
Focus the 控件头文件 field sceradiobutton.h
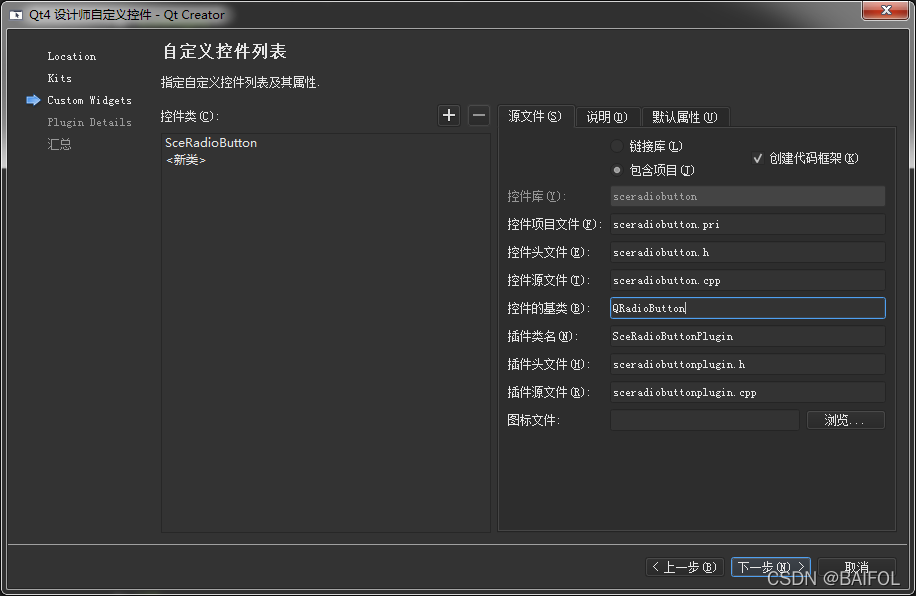(x=748, y=252)
